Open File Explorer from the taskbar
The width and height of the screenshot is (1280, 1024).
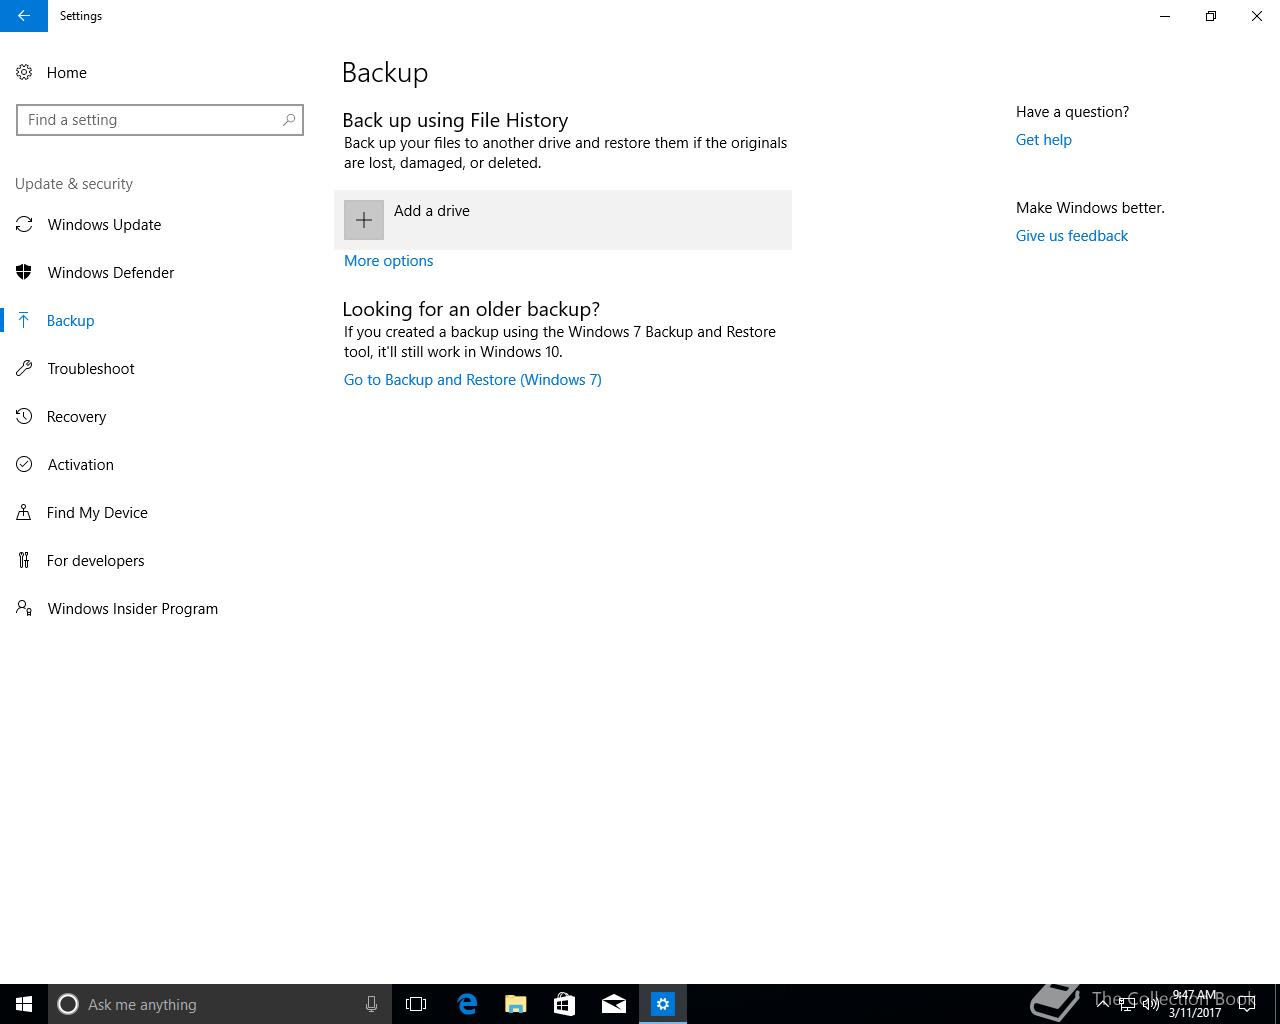coord(515,1004)
